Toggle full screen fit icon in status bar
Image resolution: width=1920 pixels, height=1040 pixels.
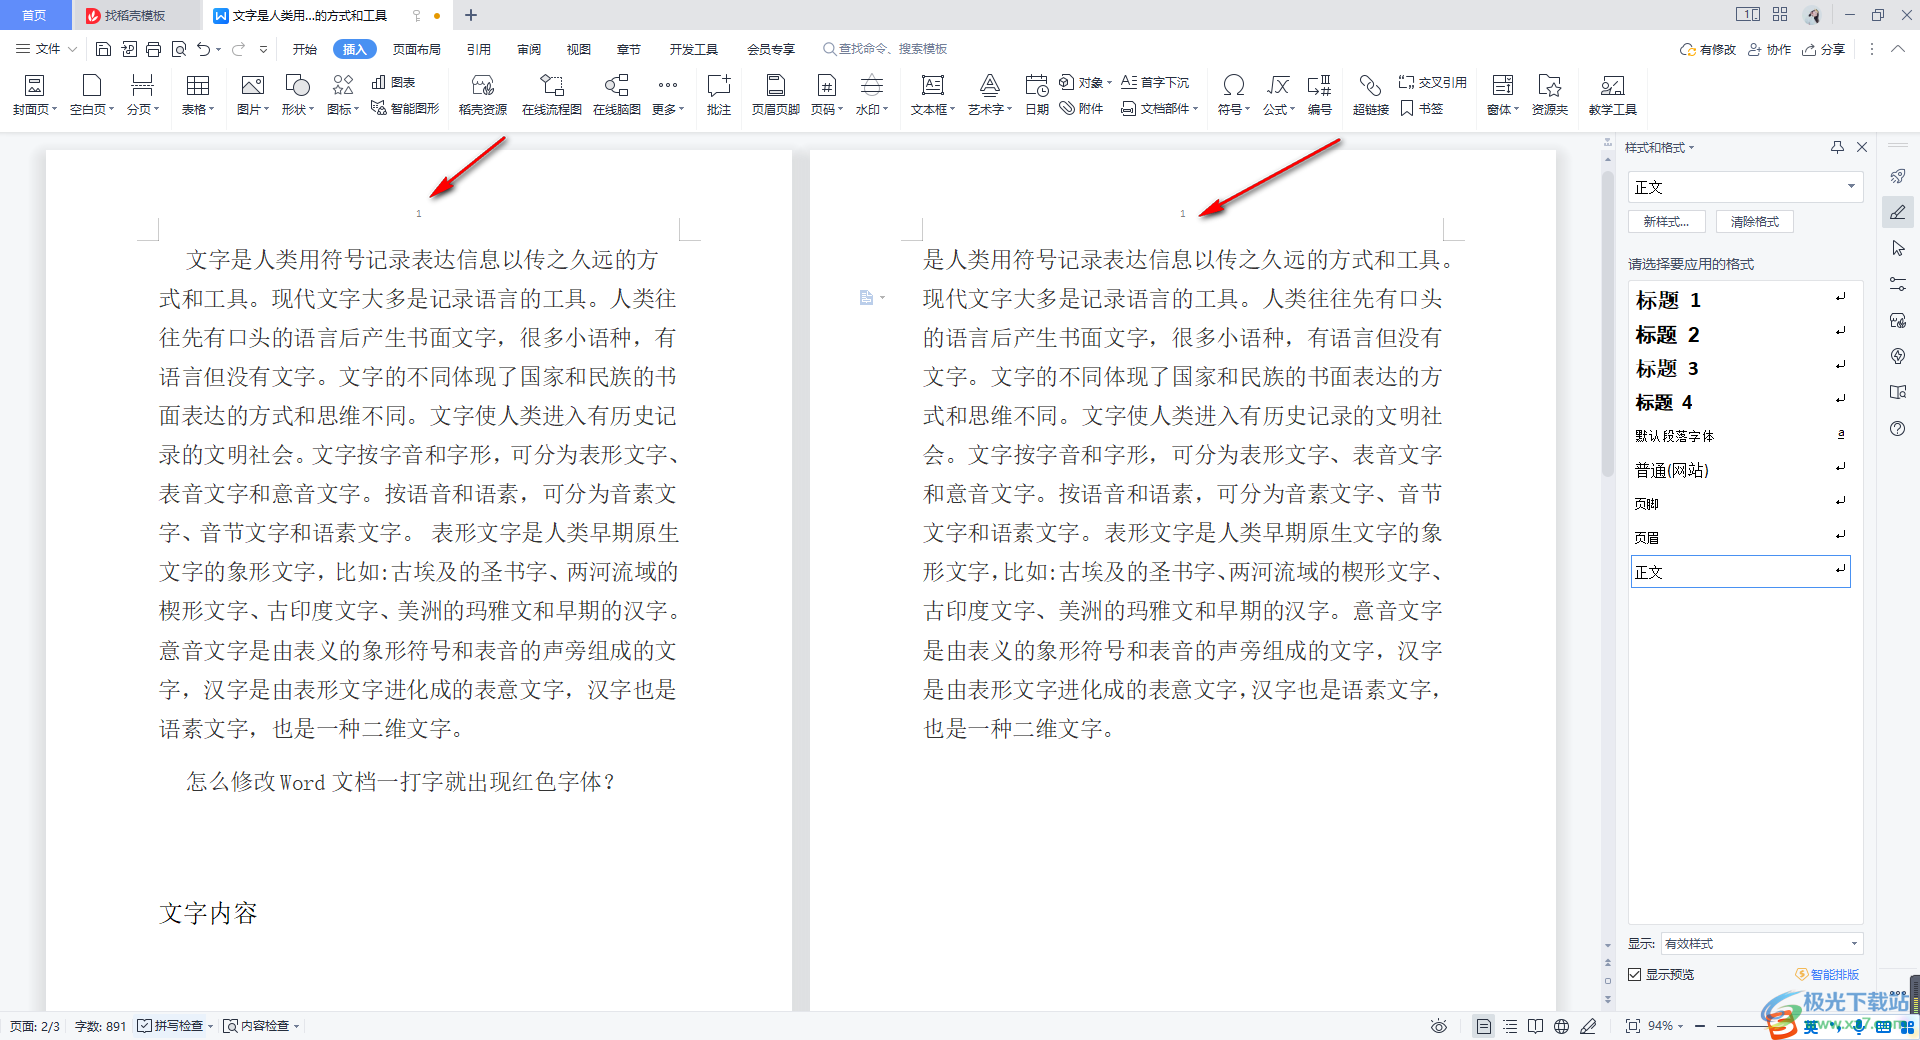(x=1633, y=1026)
